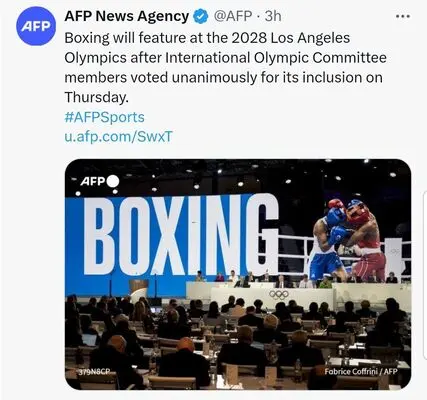Click the Fabrice Coffrini / AFP photo credit
The height and width of the screenshot is (400, 427).
(361, 371)
